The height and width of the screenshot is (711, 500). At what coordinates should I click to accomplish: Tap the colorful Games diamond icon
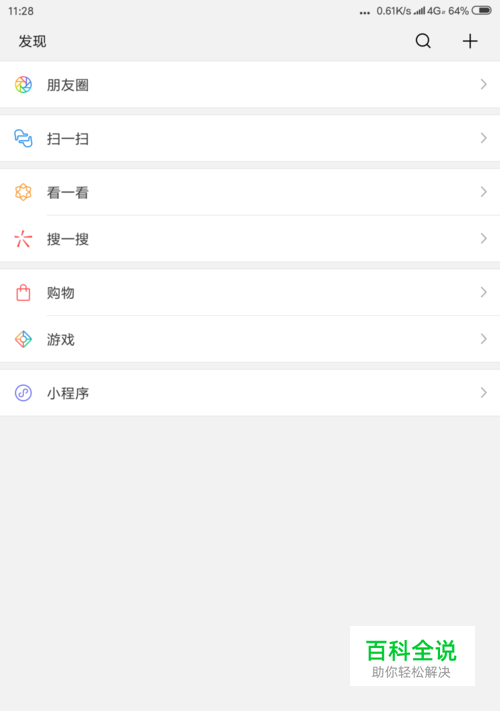[x=23, y=339]
